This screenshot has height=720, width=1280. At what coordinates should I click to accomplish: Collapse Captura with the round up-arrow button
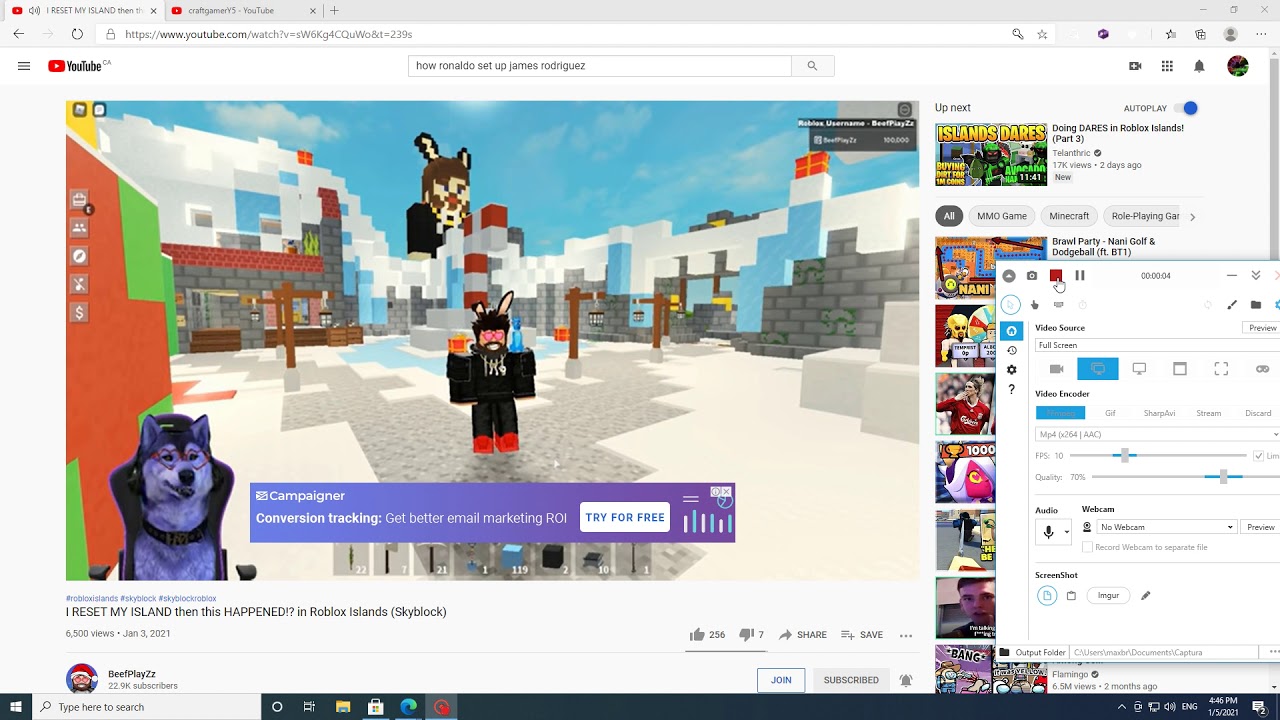click(x=1009, y=276)
